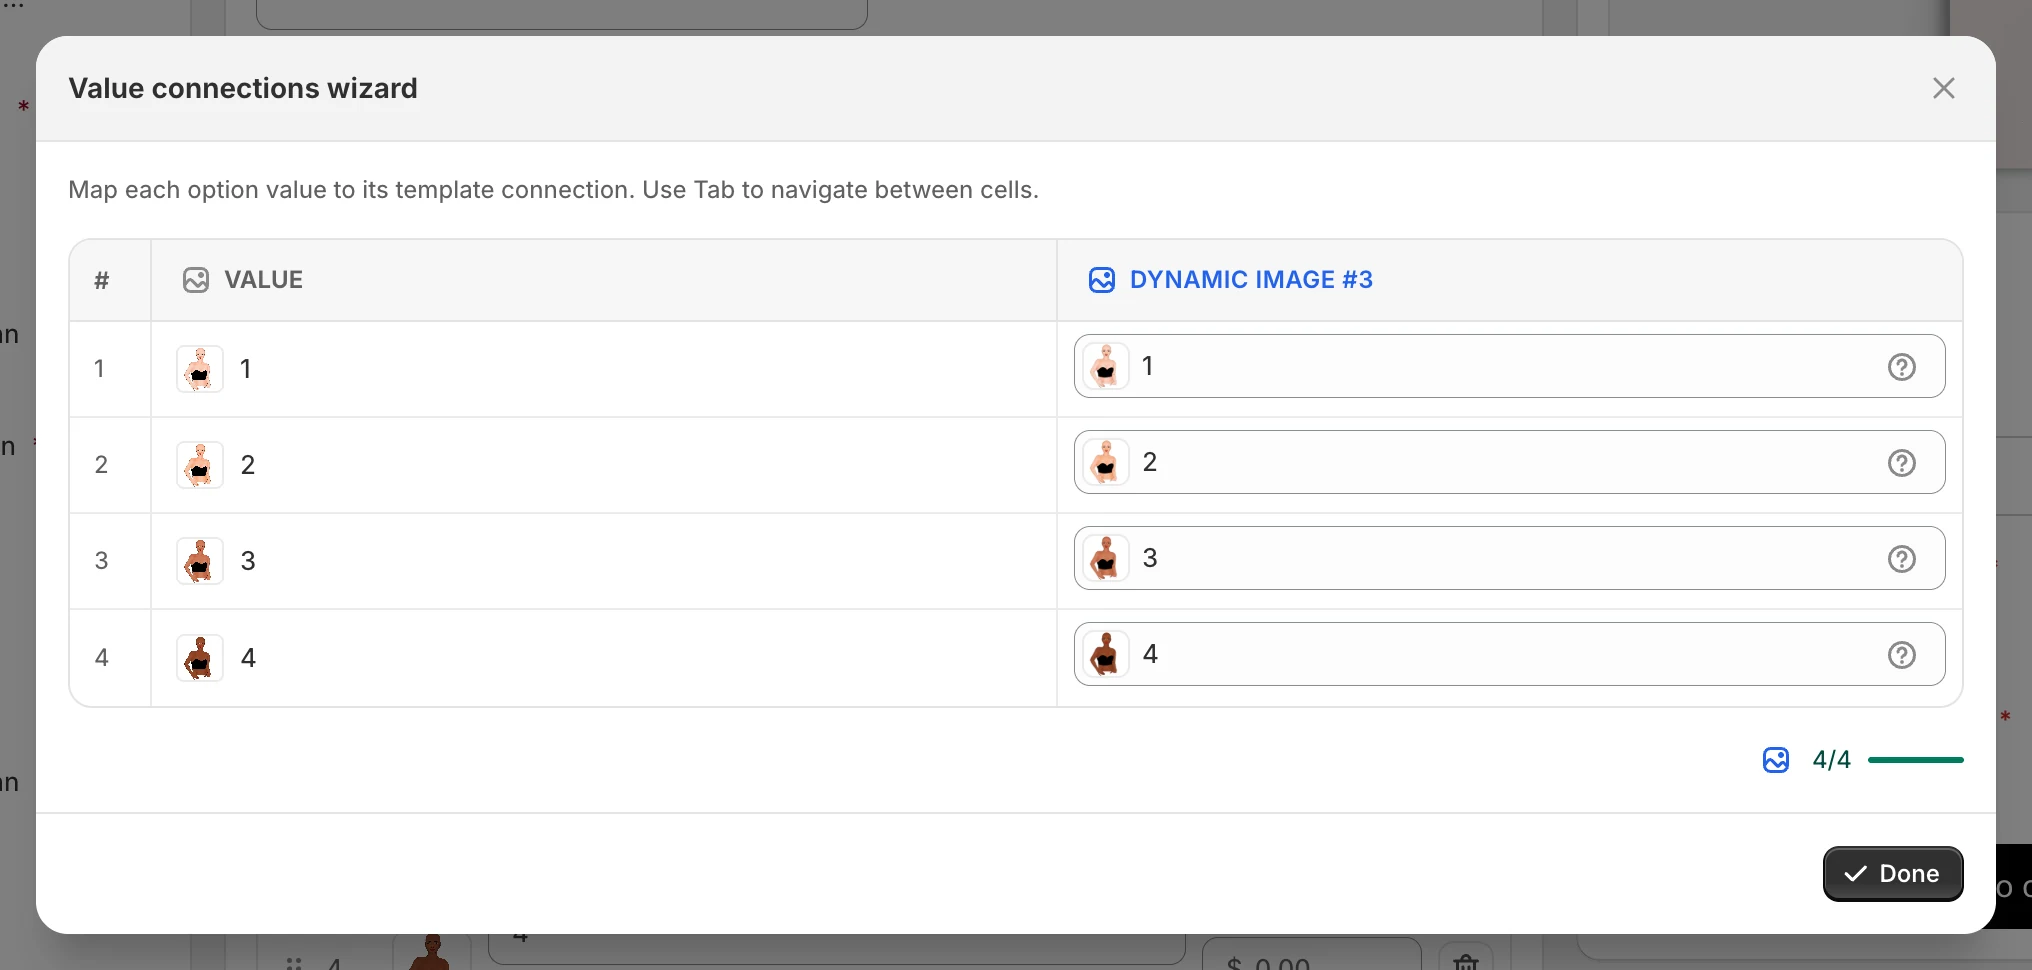This screenshot has width=2032, height=970.
Task: Click the help icon in connection row 4
Action: 1901,655
